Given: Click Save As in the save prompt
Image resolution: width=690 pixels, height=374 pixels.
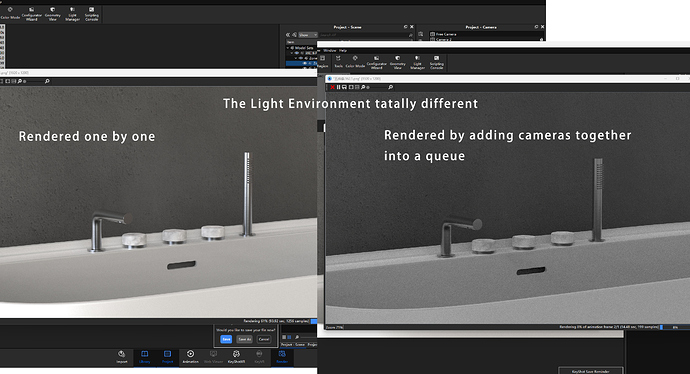Looking at the screenshot, I should click(245, 339).
